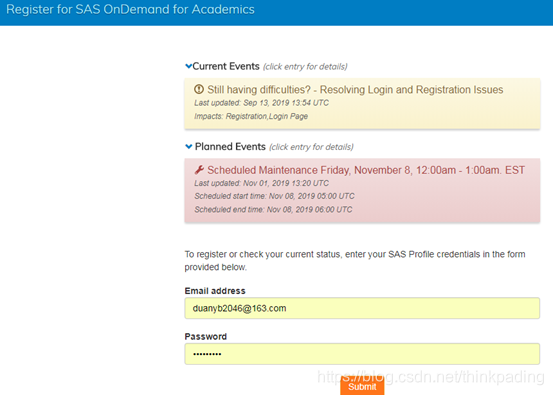Click the Last updated Sep 13 line
The height and width of the screenshot is (395, 553).
click(x=261, y=103)
